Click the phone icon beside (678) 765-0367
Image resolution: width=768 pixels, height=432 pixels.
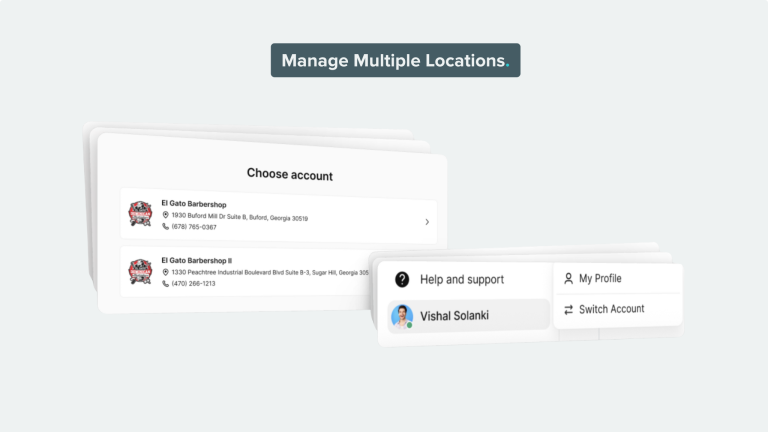[166, 226]
